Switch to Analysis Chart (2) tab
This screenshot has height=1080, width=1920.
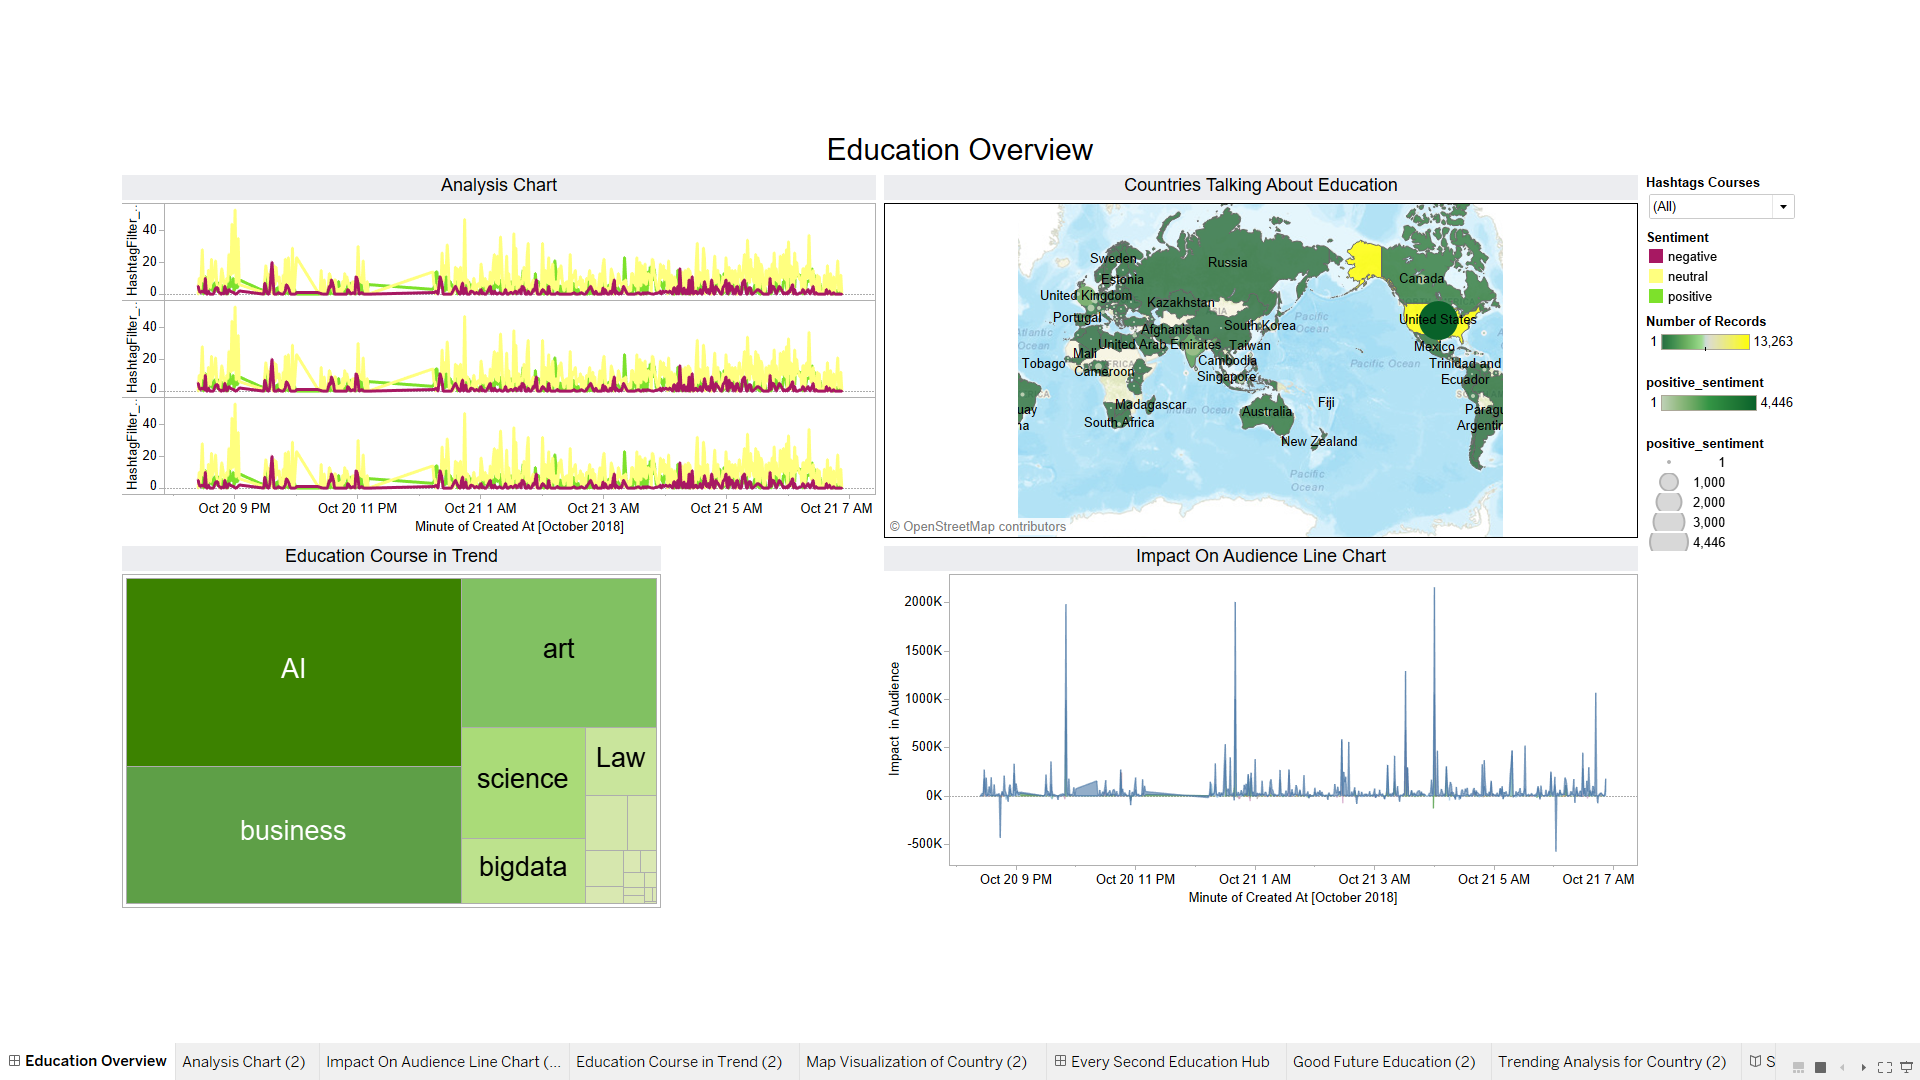tap(243, 1061)
